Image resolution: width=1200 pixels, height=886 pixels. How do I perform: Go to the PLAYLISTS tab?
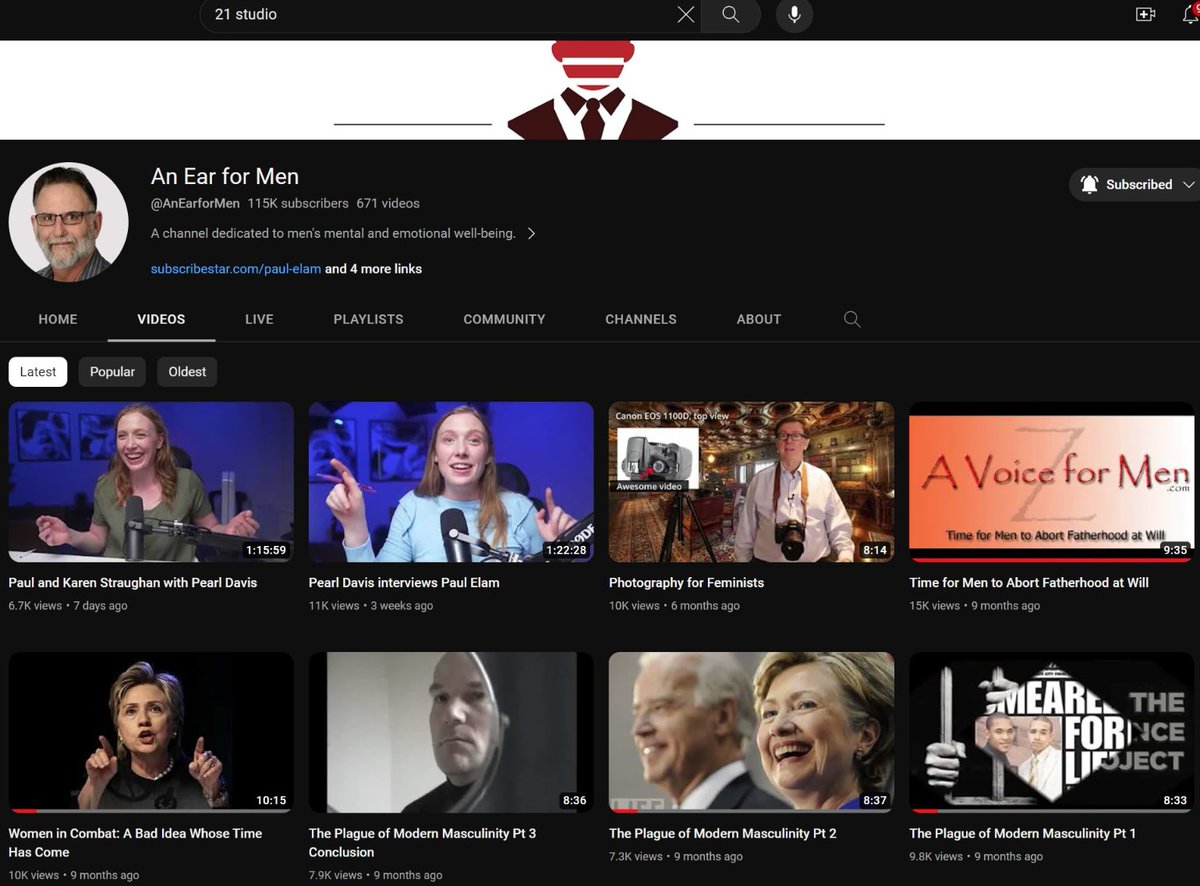point(368,319)
